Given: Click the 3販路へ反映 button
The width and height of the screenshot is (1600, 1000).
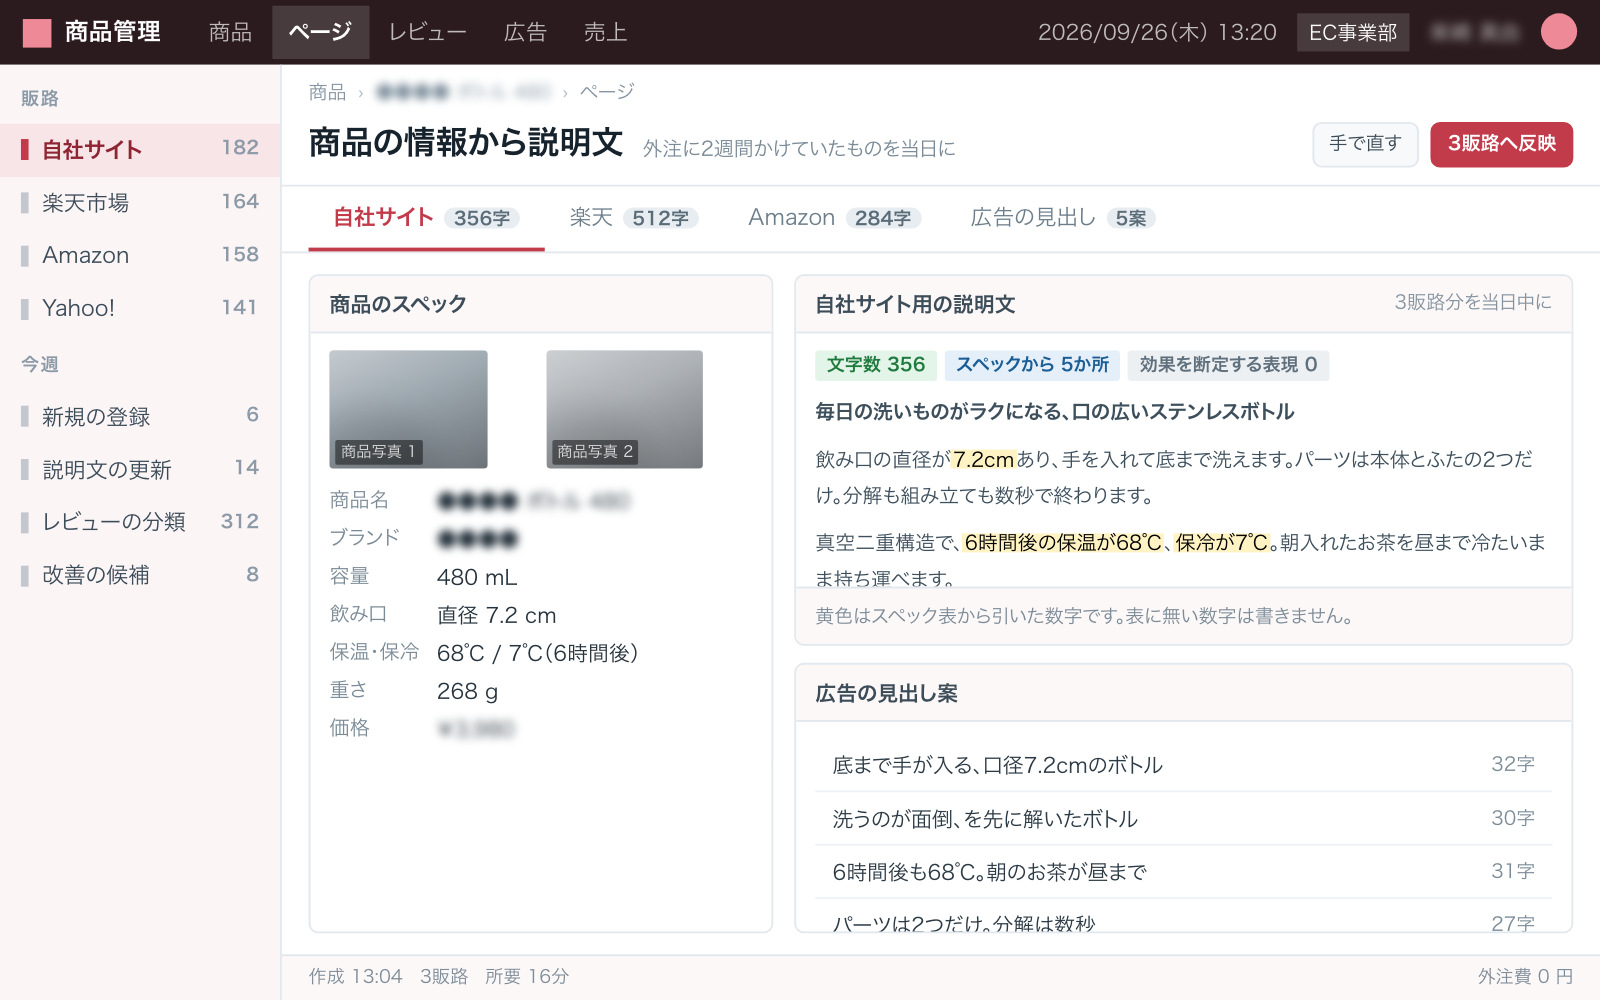Looking at the screenshot, I should point(1501,144).
